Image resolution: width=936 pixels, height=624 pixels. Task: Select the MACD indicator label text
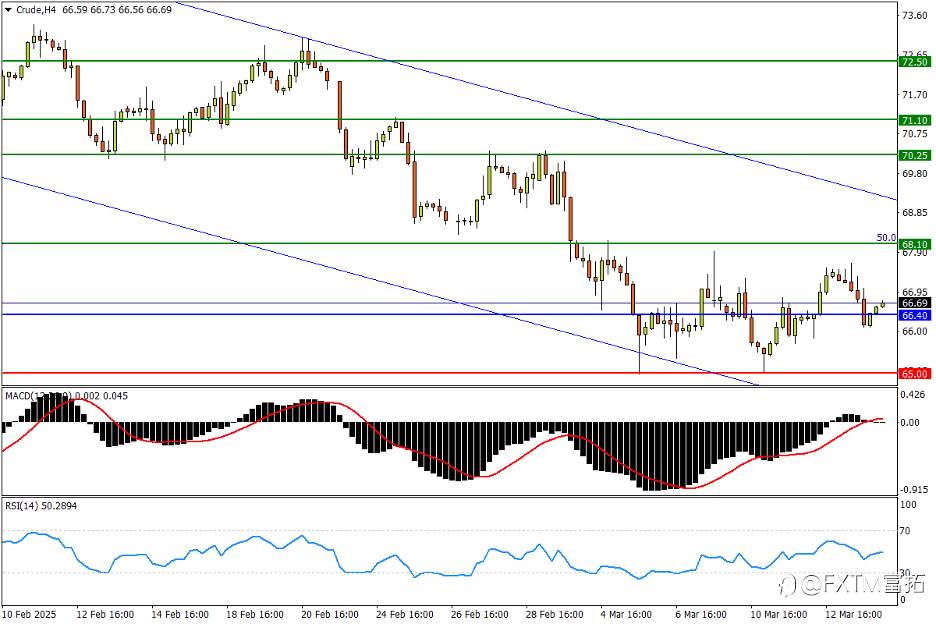click(66, 395)
